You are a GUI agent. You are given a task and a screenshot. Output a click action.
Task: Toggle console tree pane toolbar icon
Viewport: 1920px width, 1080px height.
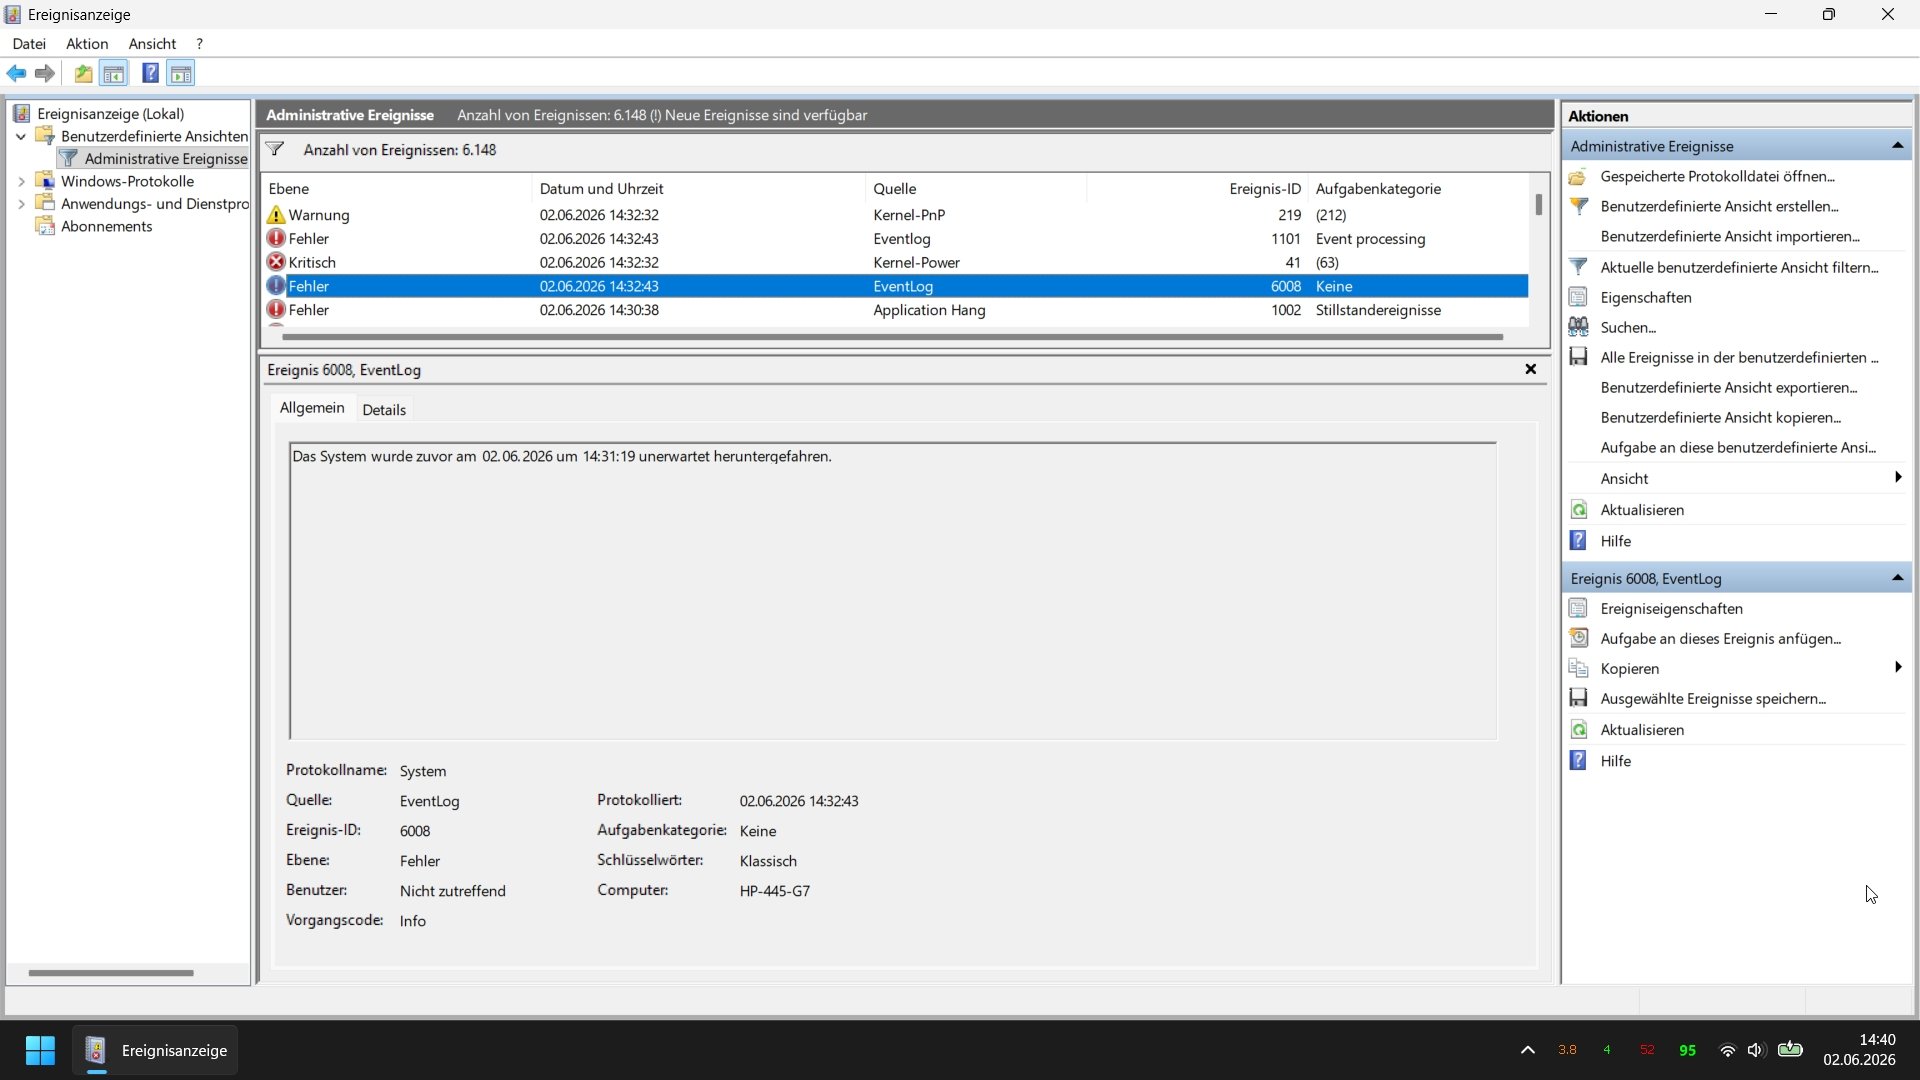click(114, 73)
